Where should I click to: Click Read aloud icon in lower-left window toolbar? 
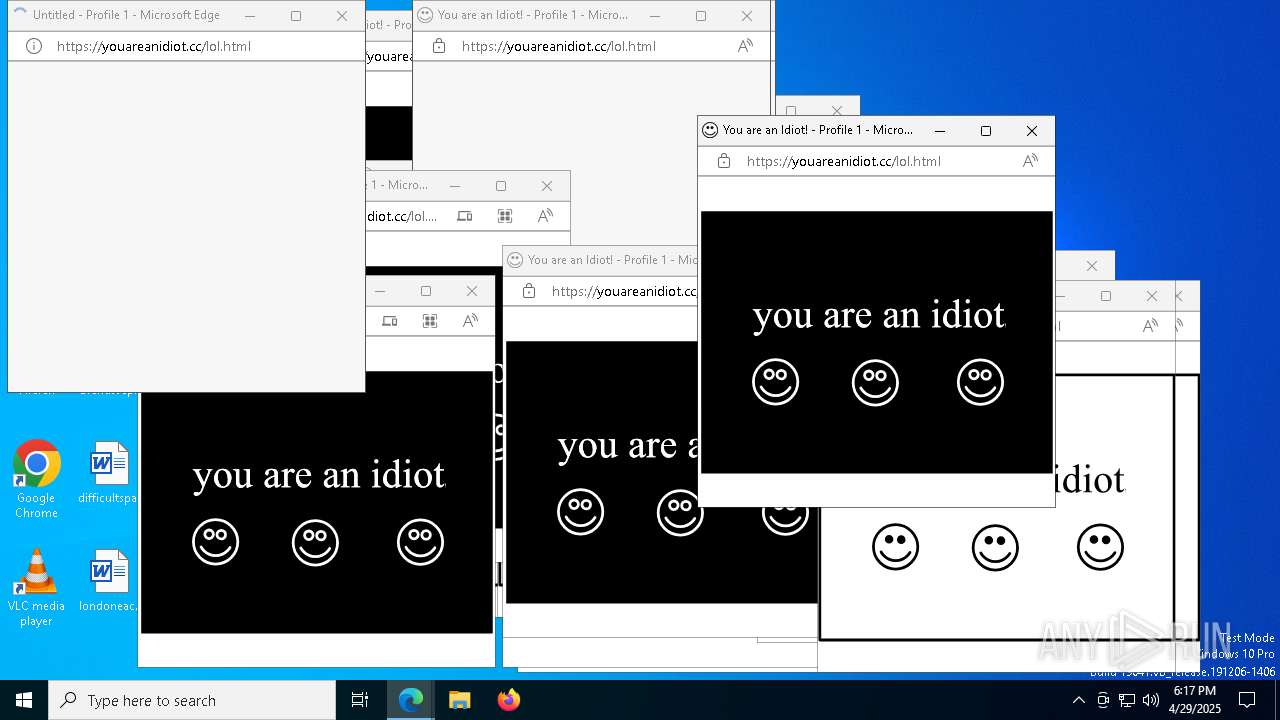[470, 321]
